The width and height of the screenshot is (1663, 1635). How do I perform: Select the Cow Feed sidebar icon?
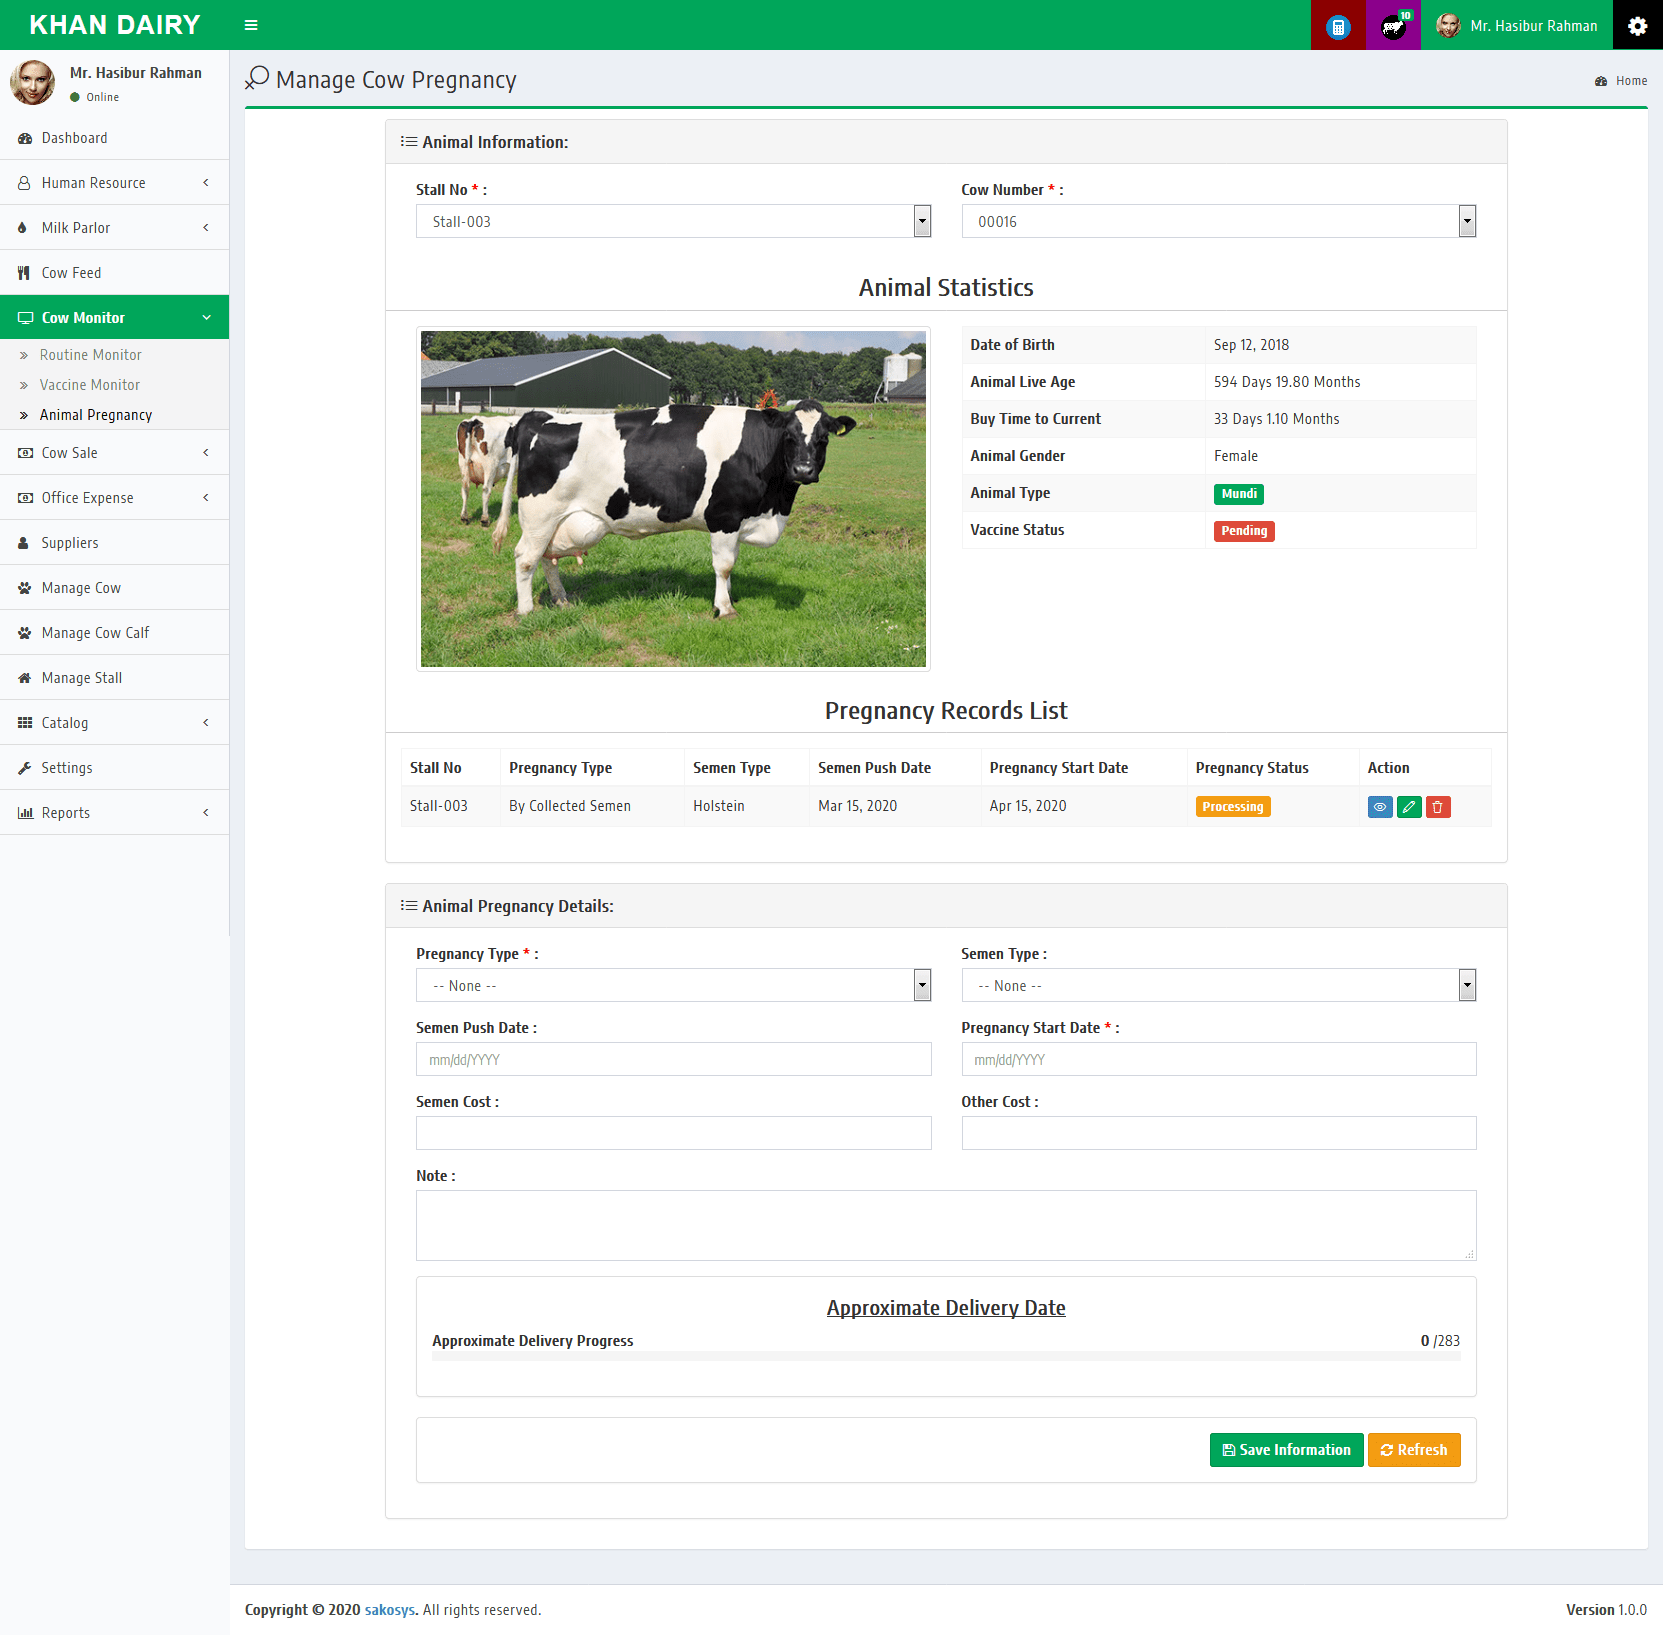(25, 272)
